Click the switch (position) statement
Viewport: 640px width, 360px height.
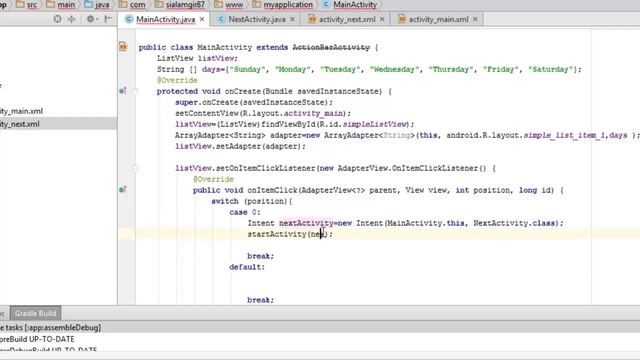click(x=251, y=201)
